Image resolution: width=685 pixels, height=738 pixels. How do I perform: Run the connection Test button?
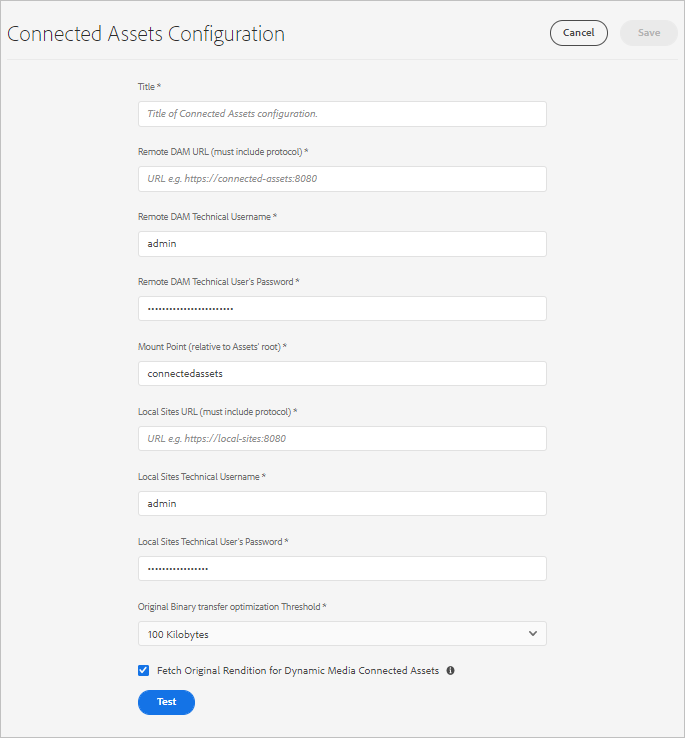(166, 702)
